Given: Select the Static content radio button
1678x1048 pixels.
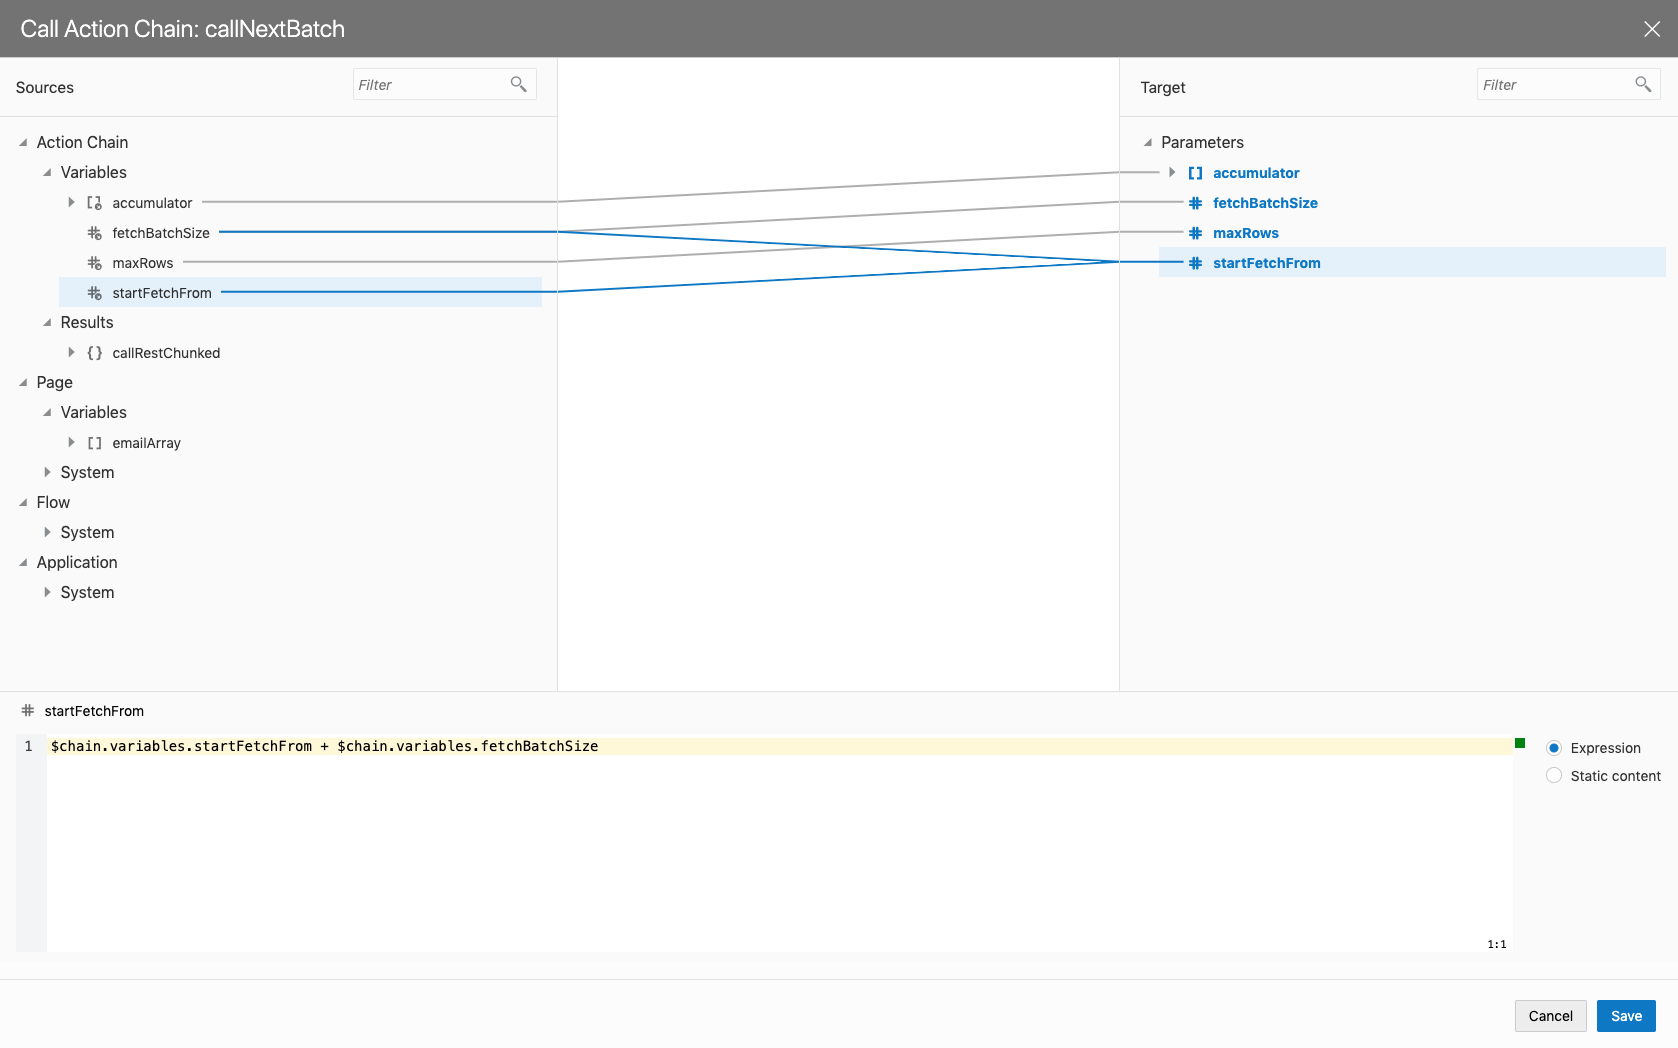Looking at the screenshot, I should point(1554,776).
